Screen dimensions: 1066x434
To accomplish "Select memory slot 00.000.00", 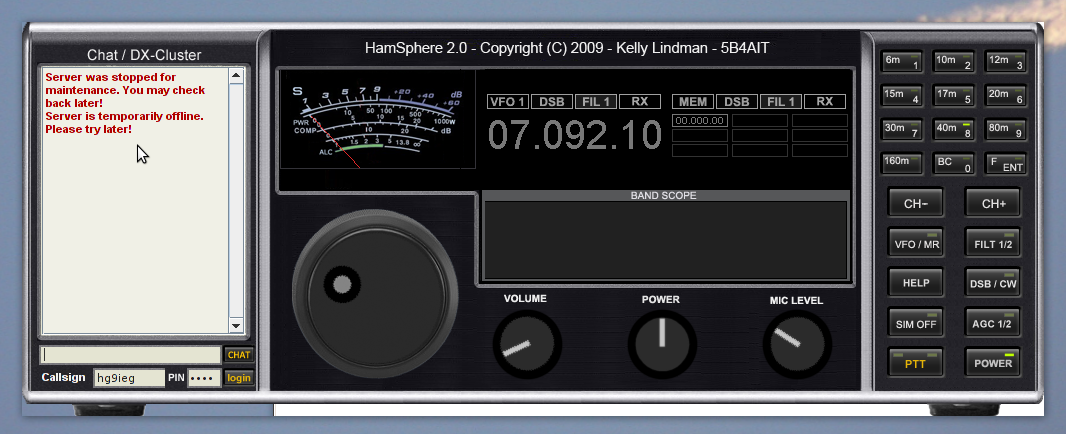I will [x=700, y=120].
